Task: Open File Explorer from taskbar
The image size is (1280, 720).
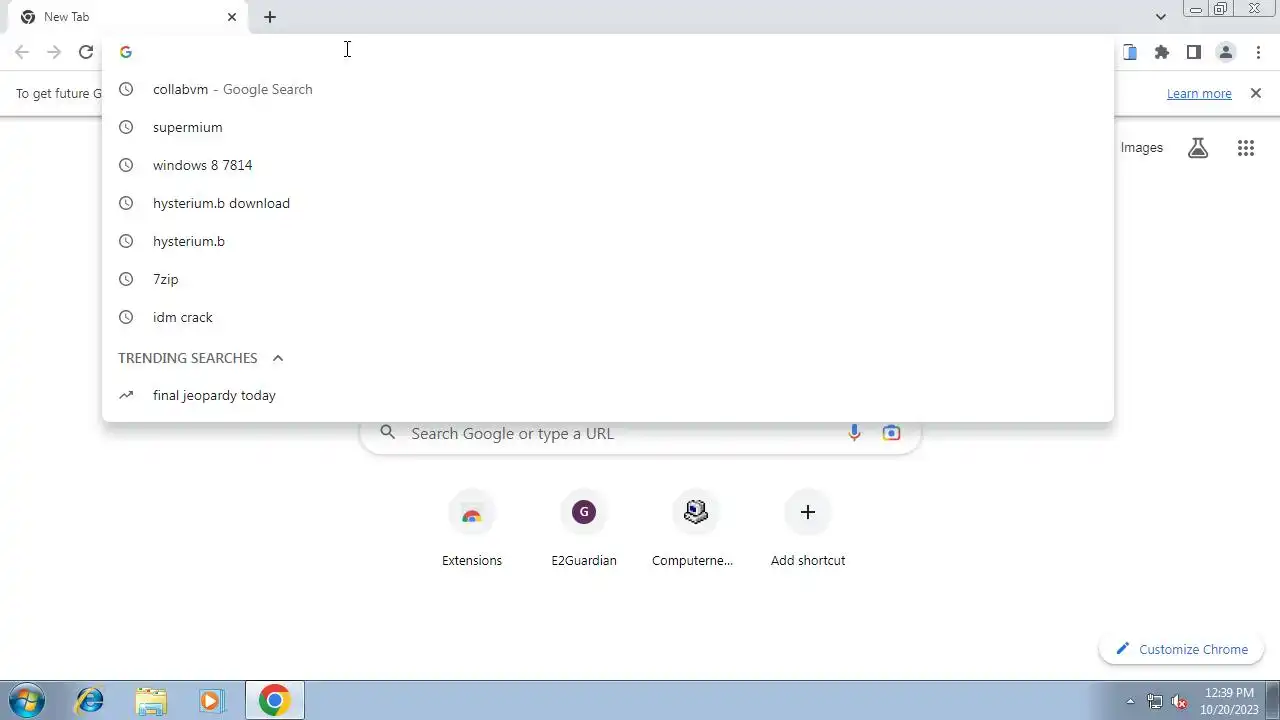Action: pos(151,700)
